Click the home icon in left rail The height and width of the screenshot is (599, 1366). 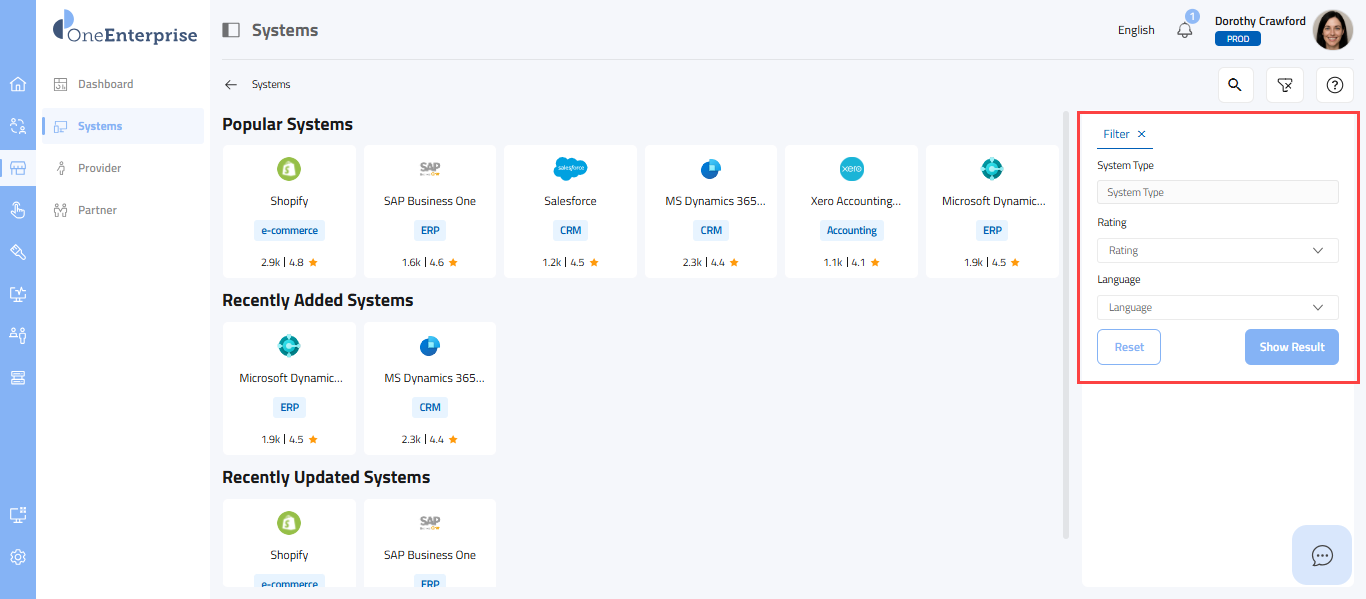[18, 84]
